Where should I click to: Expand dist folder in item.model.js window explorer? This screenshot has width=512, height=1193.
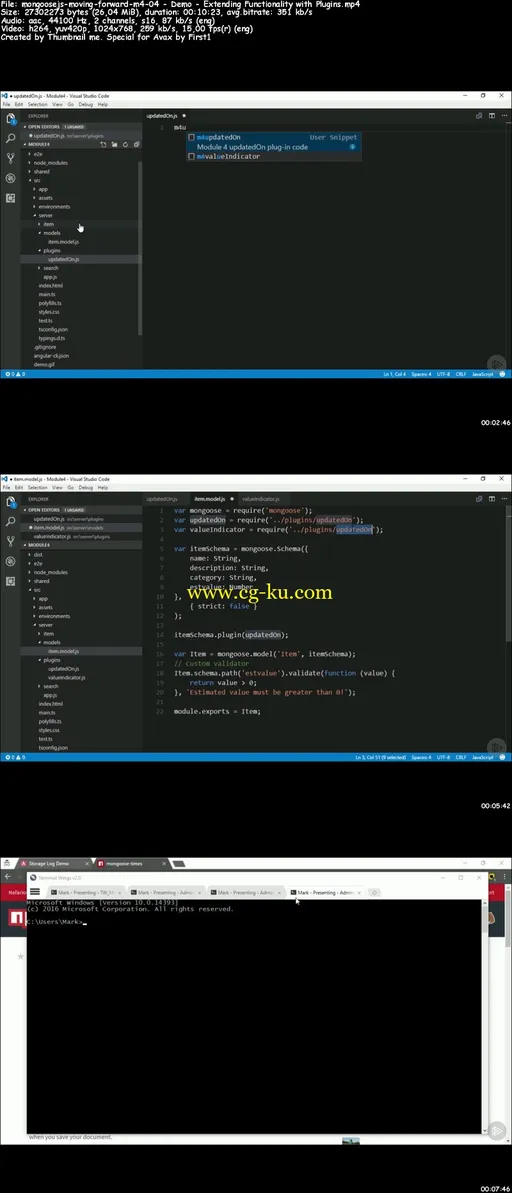tap(38, 555)
